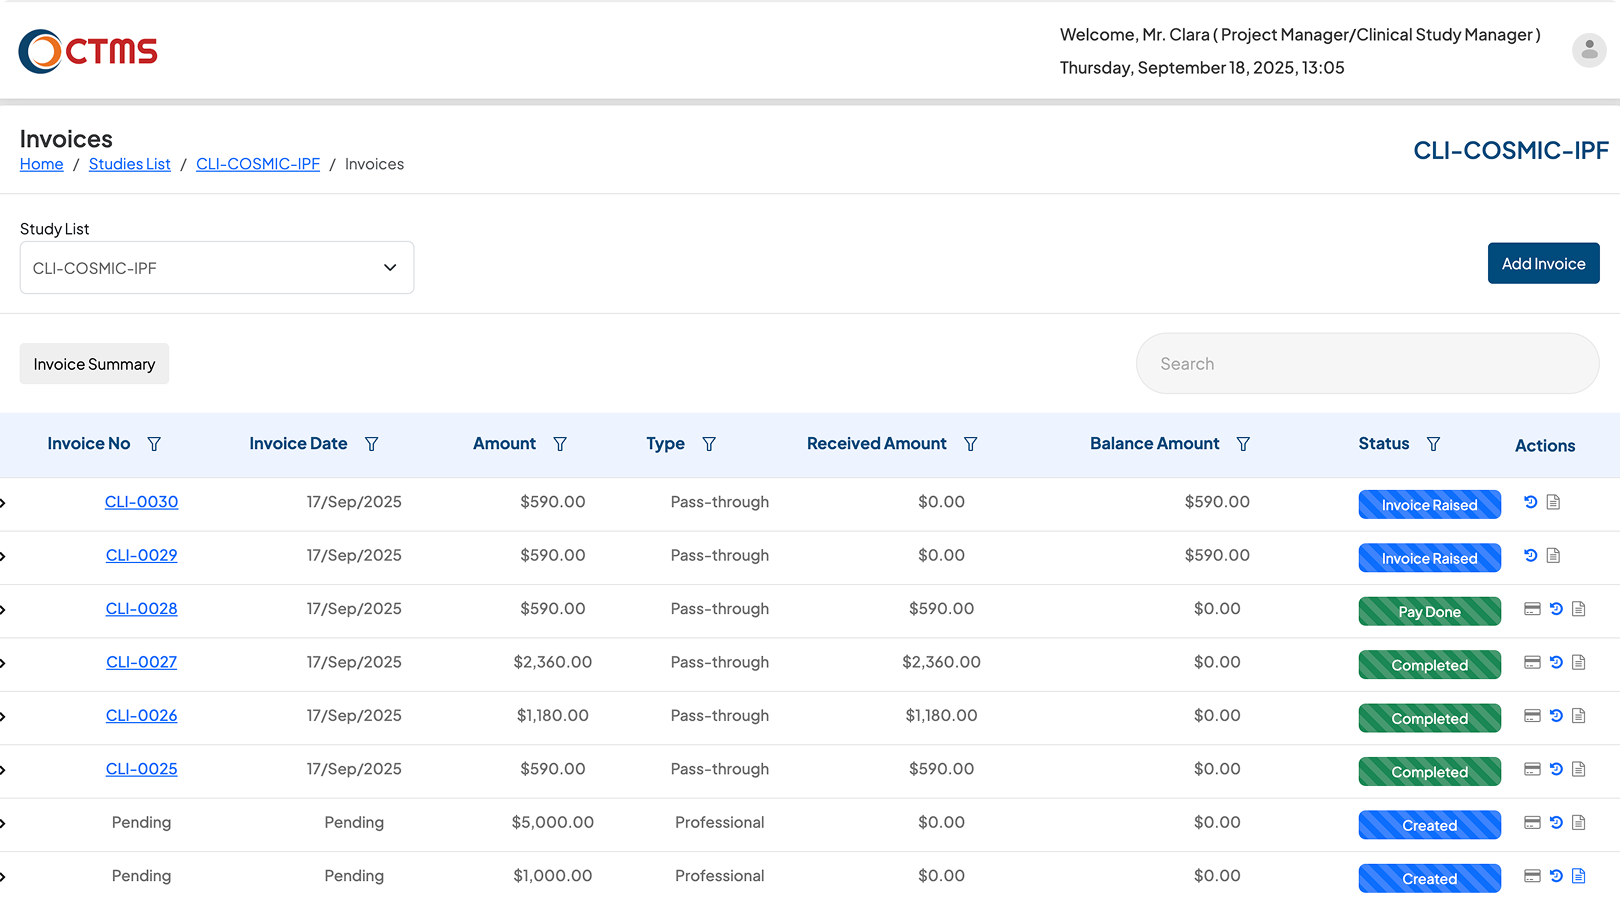The image size is (1620, 897).
Task: Filter the Balance Amount column
Action: [x=1243, y=444]
